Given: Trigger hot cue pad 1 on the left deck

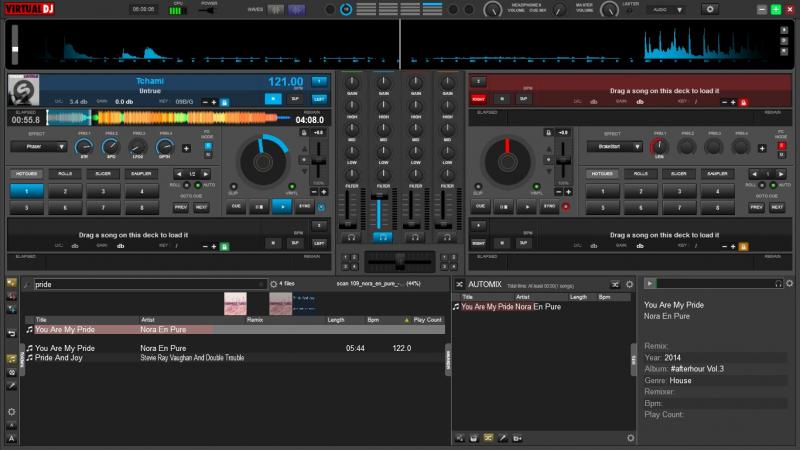Looking at the screenshot, I should point(27,191).
